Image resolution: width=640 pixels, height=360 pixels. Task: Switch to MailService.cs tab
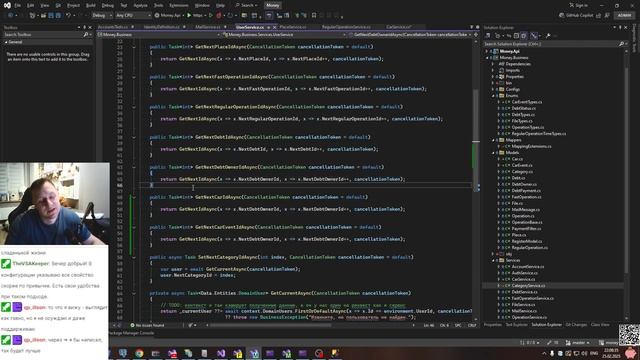click(208, 27)
